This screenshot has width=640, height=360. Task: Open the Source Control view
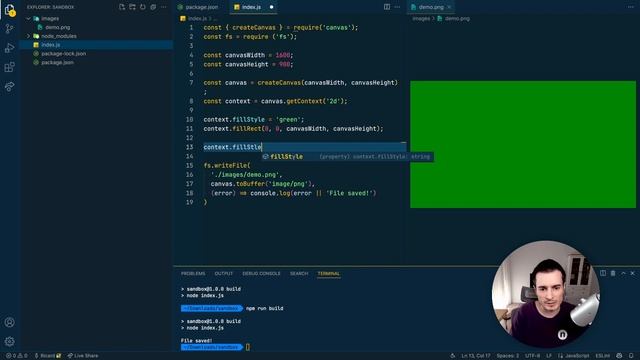point(9,29)
